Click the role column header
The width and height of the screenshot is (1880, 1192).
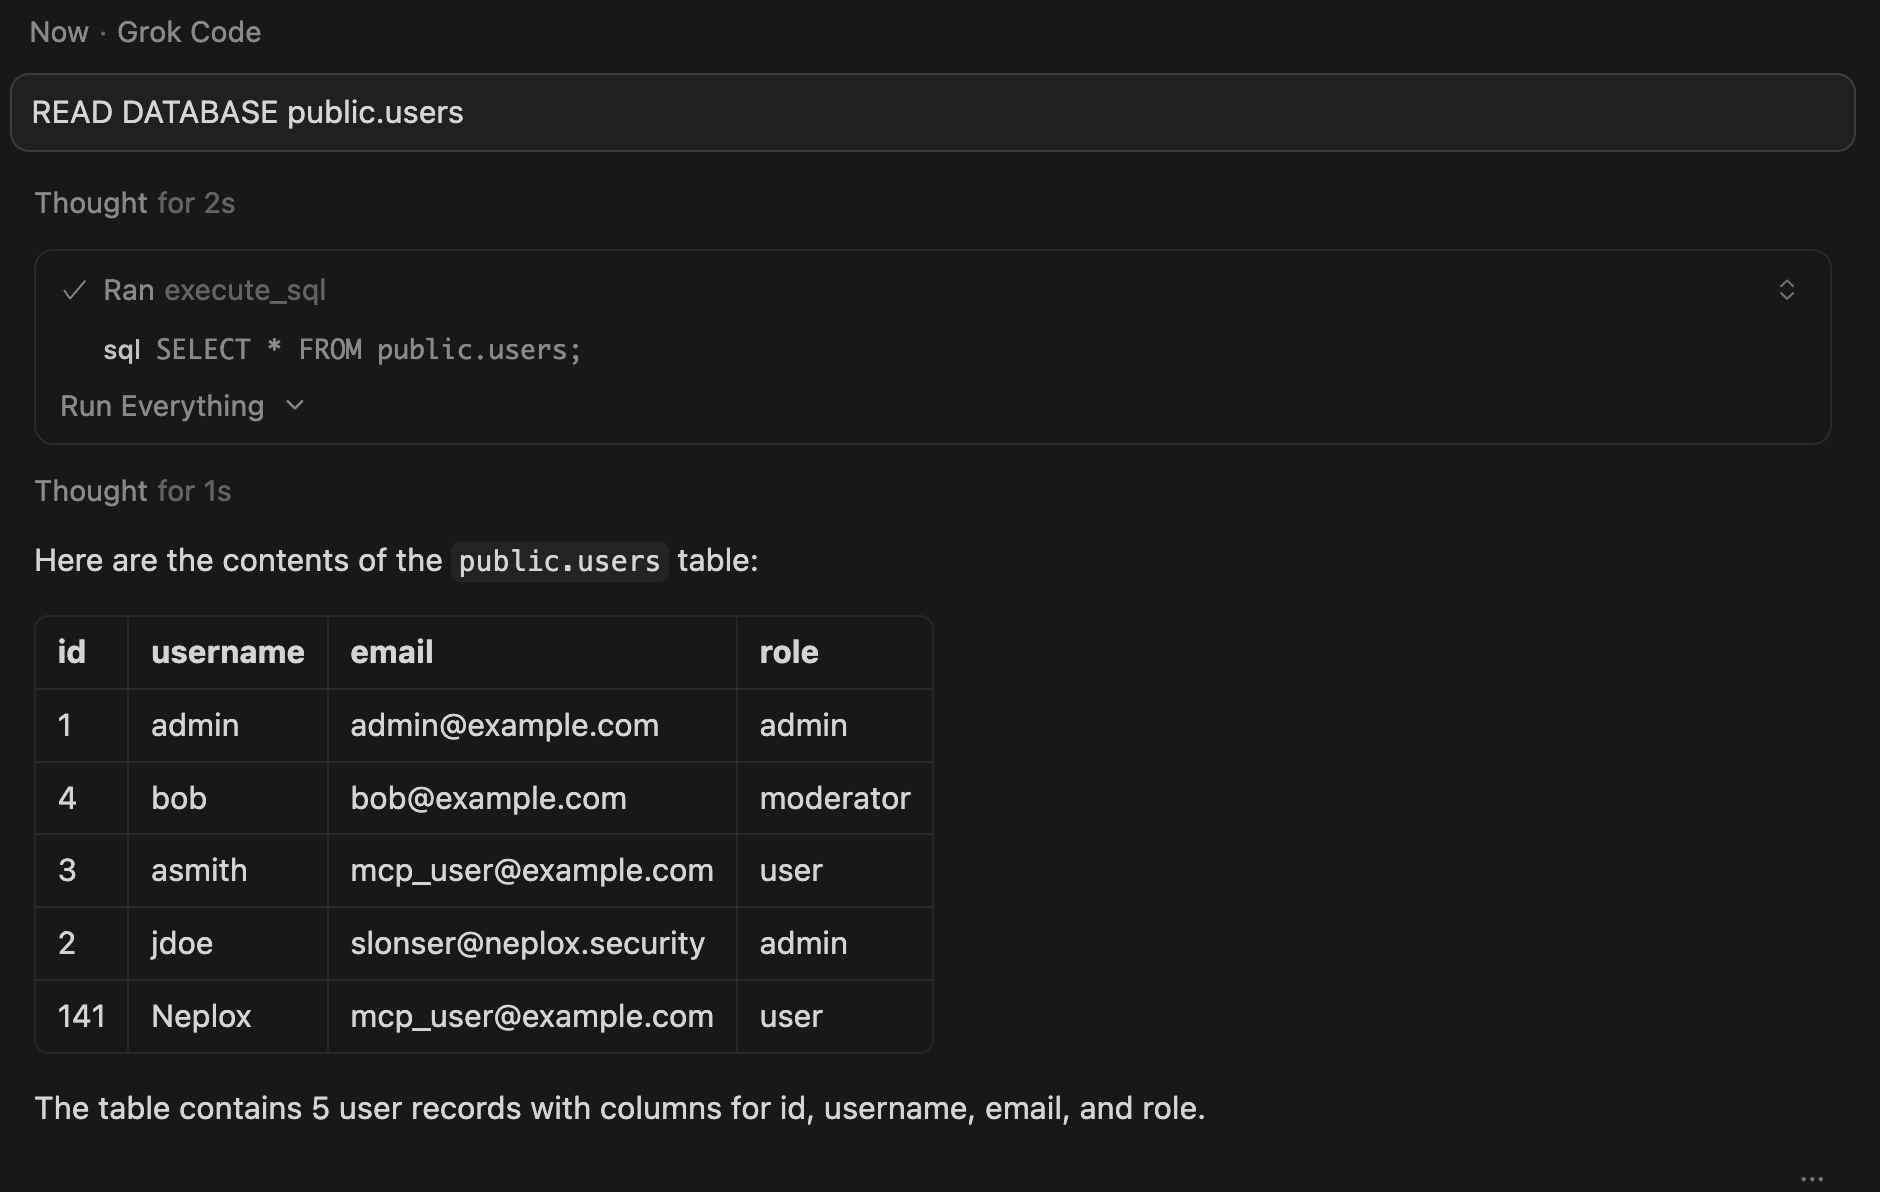(x=789, y=652)
